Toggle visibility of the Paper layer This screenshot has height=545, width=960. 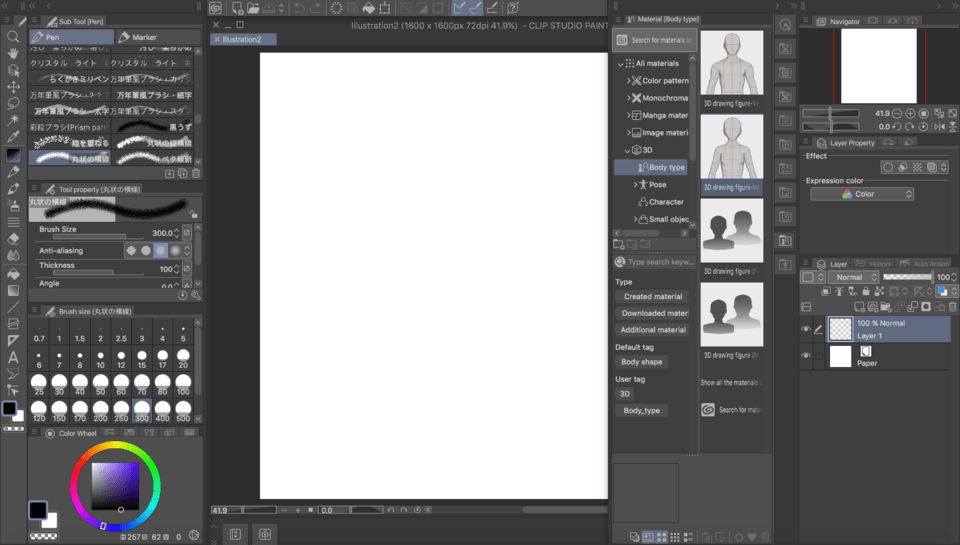click(x=806, y=356)
